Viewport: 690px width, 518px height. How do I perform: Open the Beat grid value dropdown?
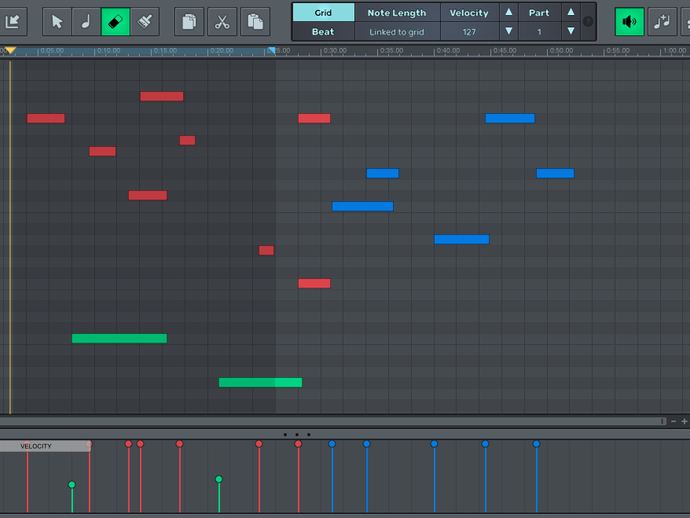coord(323,32)
